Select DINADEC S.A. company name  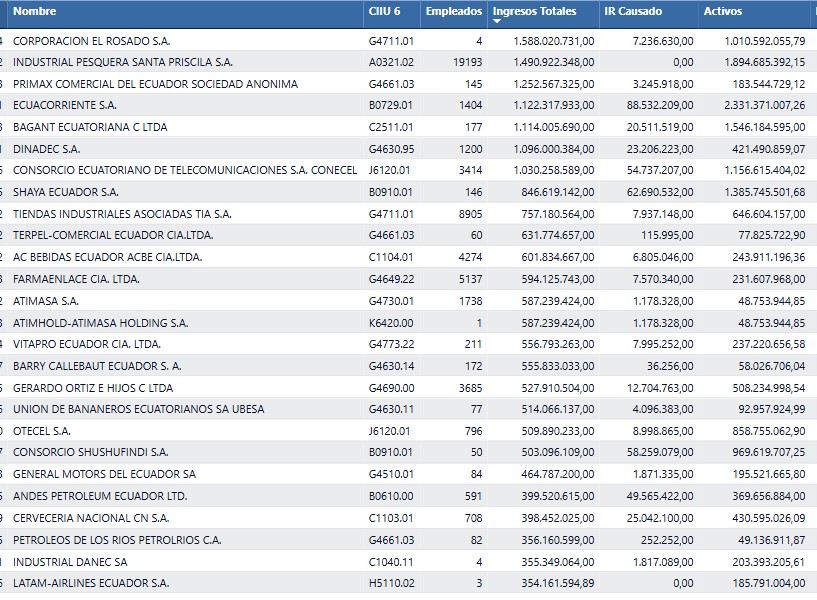point(46,149)
